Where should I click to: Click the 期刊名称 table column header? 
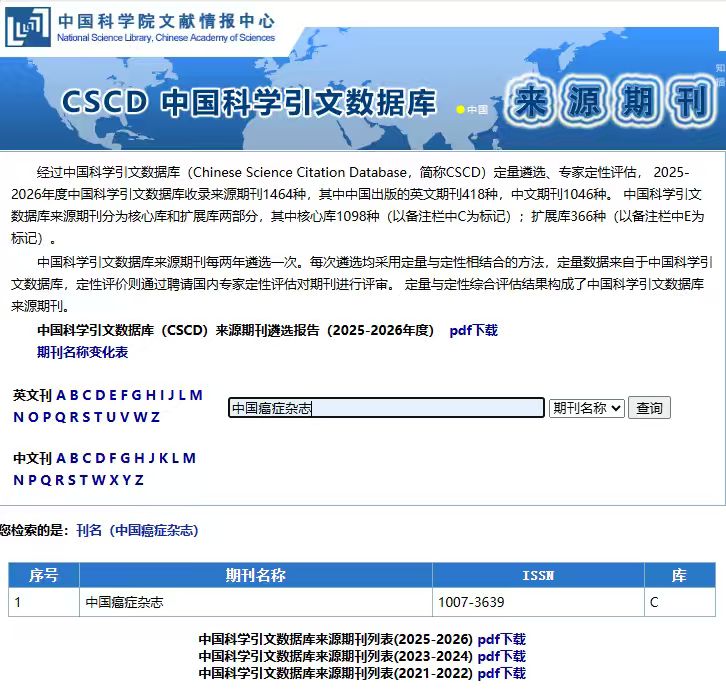point(256,575)
